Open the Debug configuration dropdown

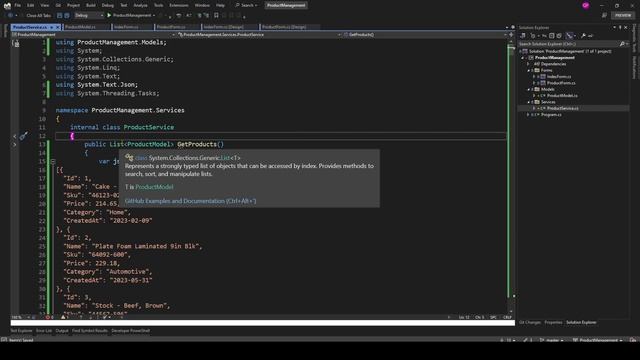click(x=89, y=16)
